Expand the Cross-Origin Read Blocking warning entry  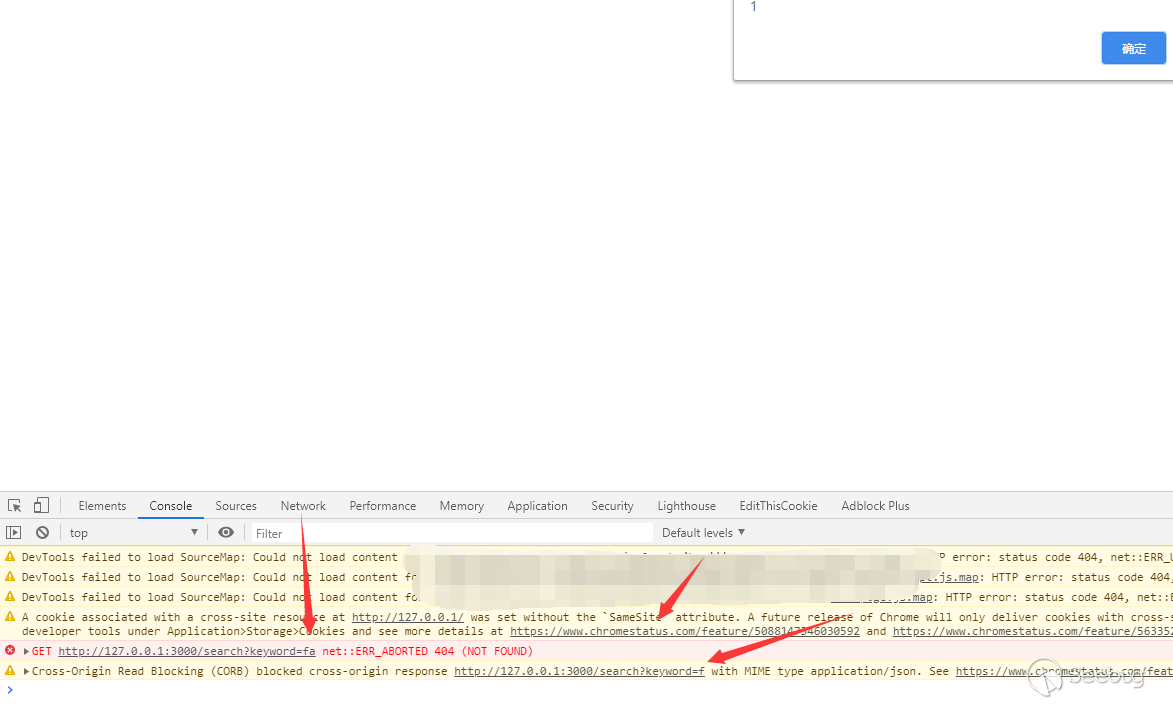click(26, 671)
